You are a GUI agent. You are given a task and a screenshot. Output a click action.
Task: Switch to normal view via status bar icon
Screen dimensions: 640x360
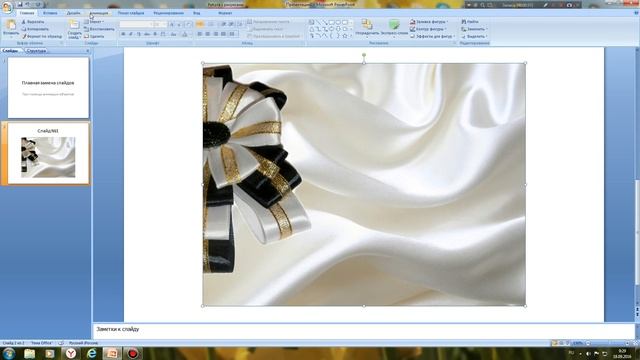coord(554,343)
